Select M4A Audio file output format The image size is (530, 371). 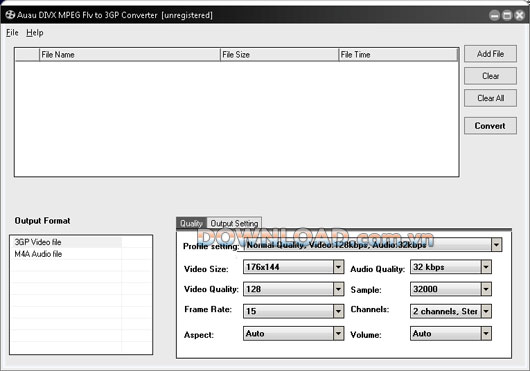(67, 254)
